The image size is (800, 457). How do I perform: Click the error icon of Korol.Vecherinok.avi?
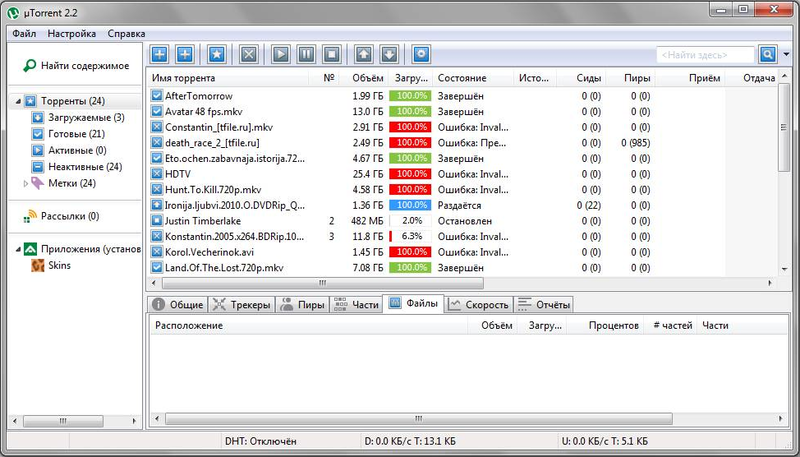point(157,252)
